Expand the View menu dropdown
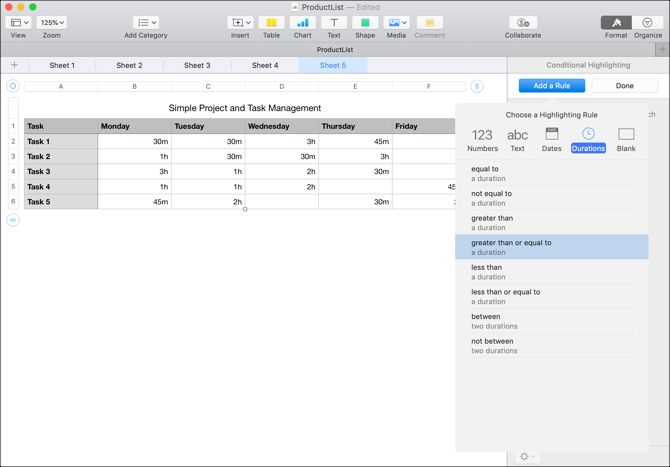Screen dimensions: 670x467 pyautogui.click(x=20, y=23)
